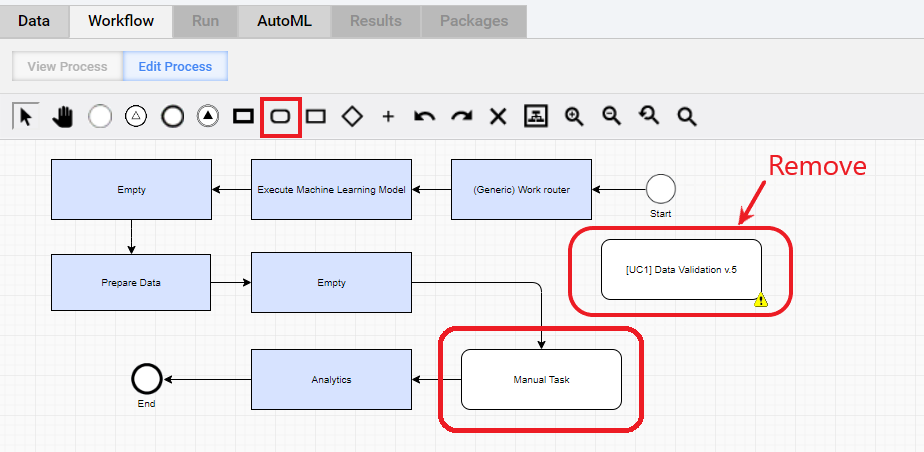Redo the last undone edit

coord(461,117)
